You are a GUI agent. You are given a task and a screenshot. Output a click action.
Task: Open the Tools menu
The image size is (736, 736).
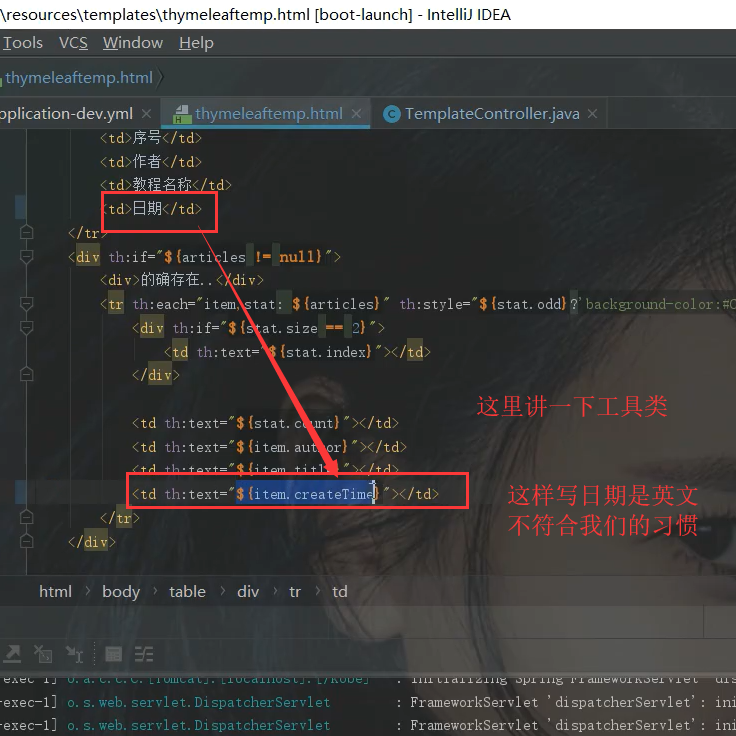[x=23, y=43]
